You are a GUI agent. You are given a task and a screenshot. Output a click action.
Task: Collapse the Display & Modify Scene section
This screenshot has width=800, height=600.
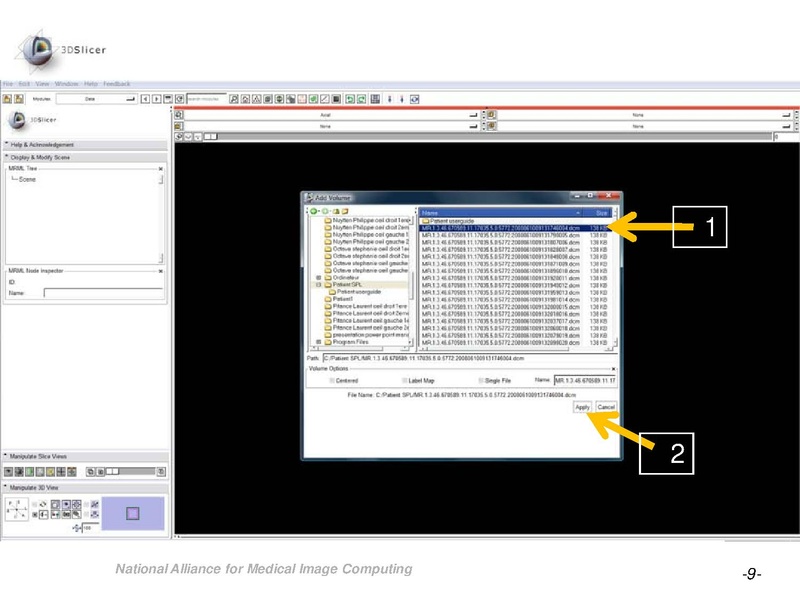tap(85, 158)
